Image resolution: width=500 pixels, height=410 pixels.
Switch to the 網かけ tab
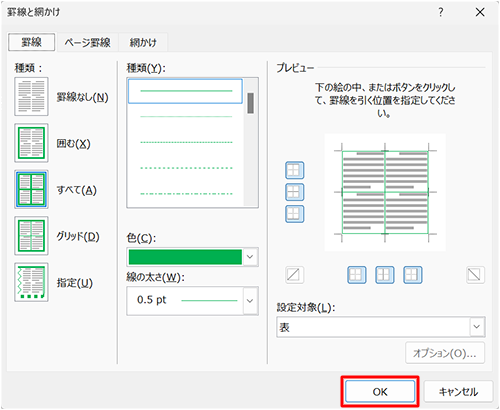click(x=143, y=42)
